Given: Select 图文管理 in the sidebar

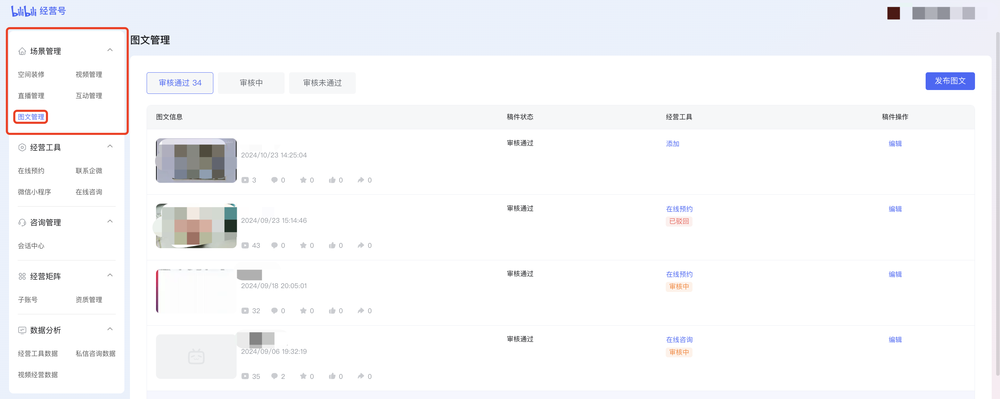Looking at the screenshot, I should tap(31, 117).
